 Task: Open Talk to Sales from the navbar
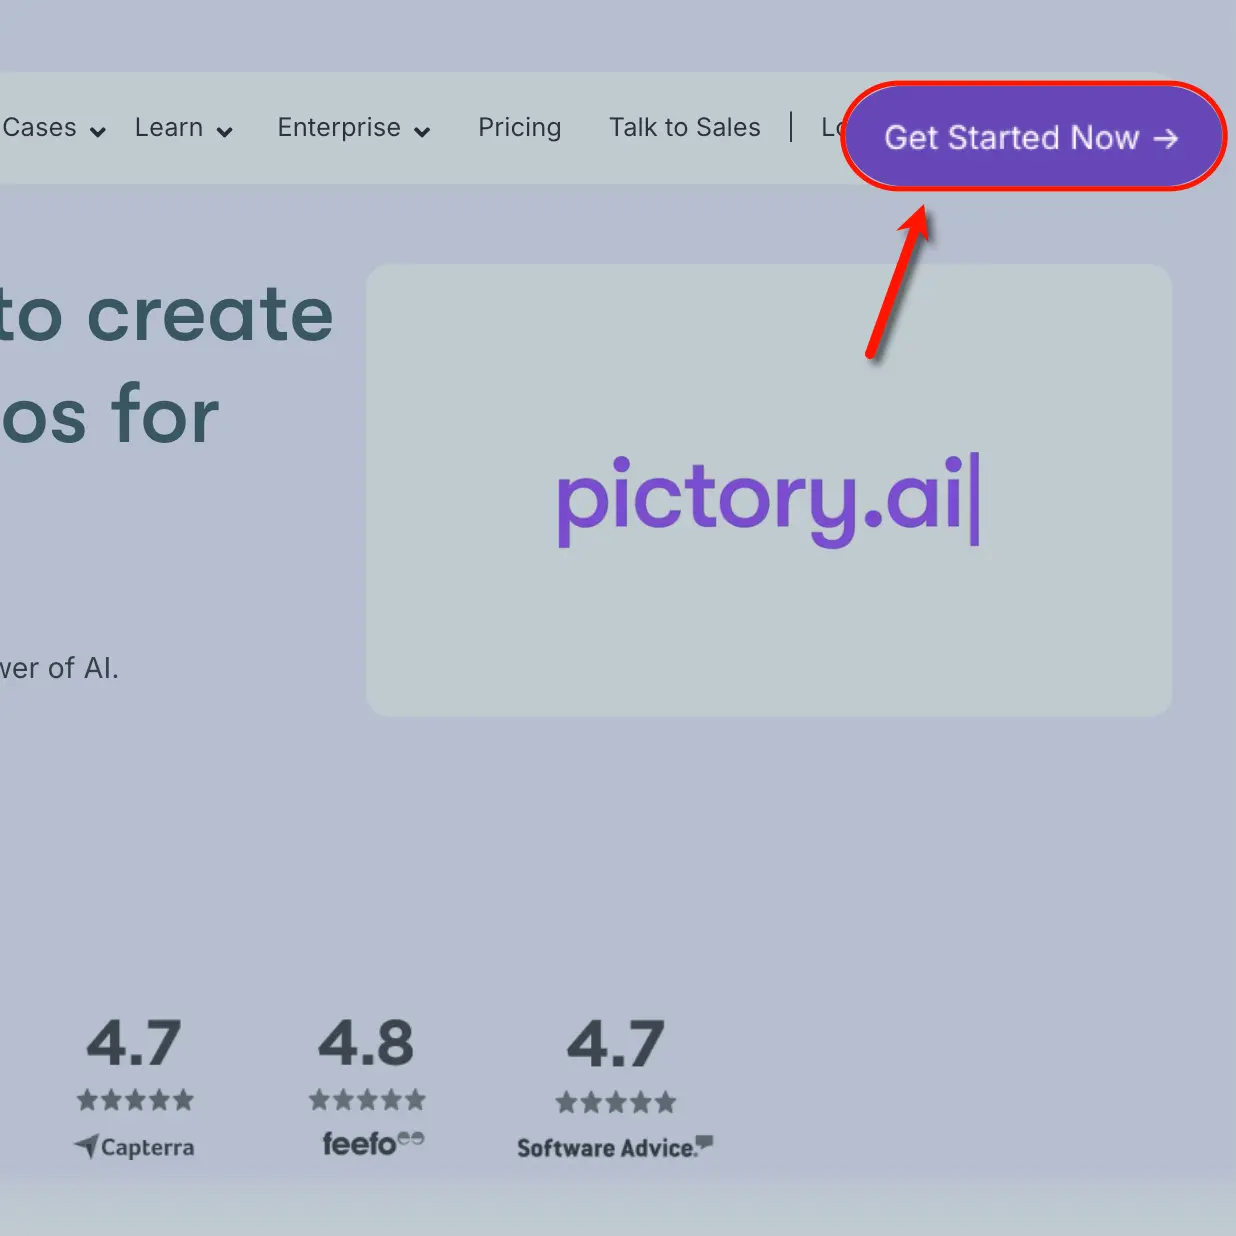(685, 127)
